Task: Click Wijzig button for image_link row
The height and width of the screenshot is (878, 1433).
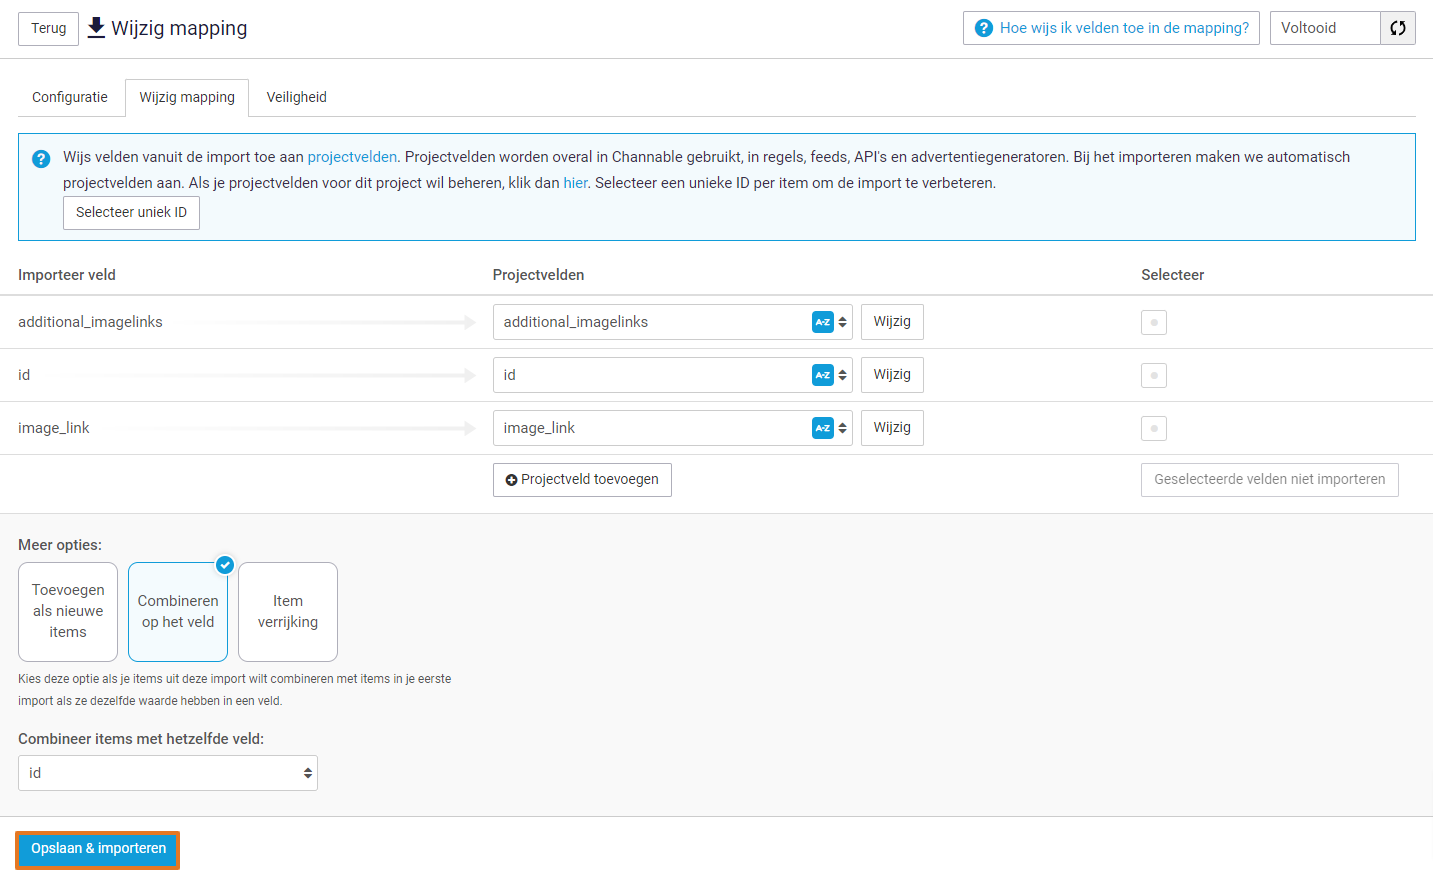Action: click(892, 428)
